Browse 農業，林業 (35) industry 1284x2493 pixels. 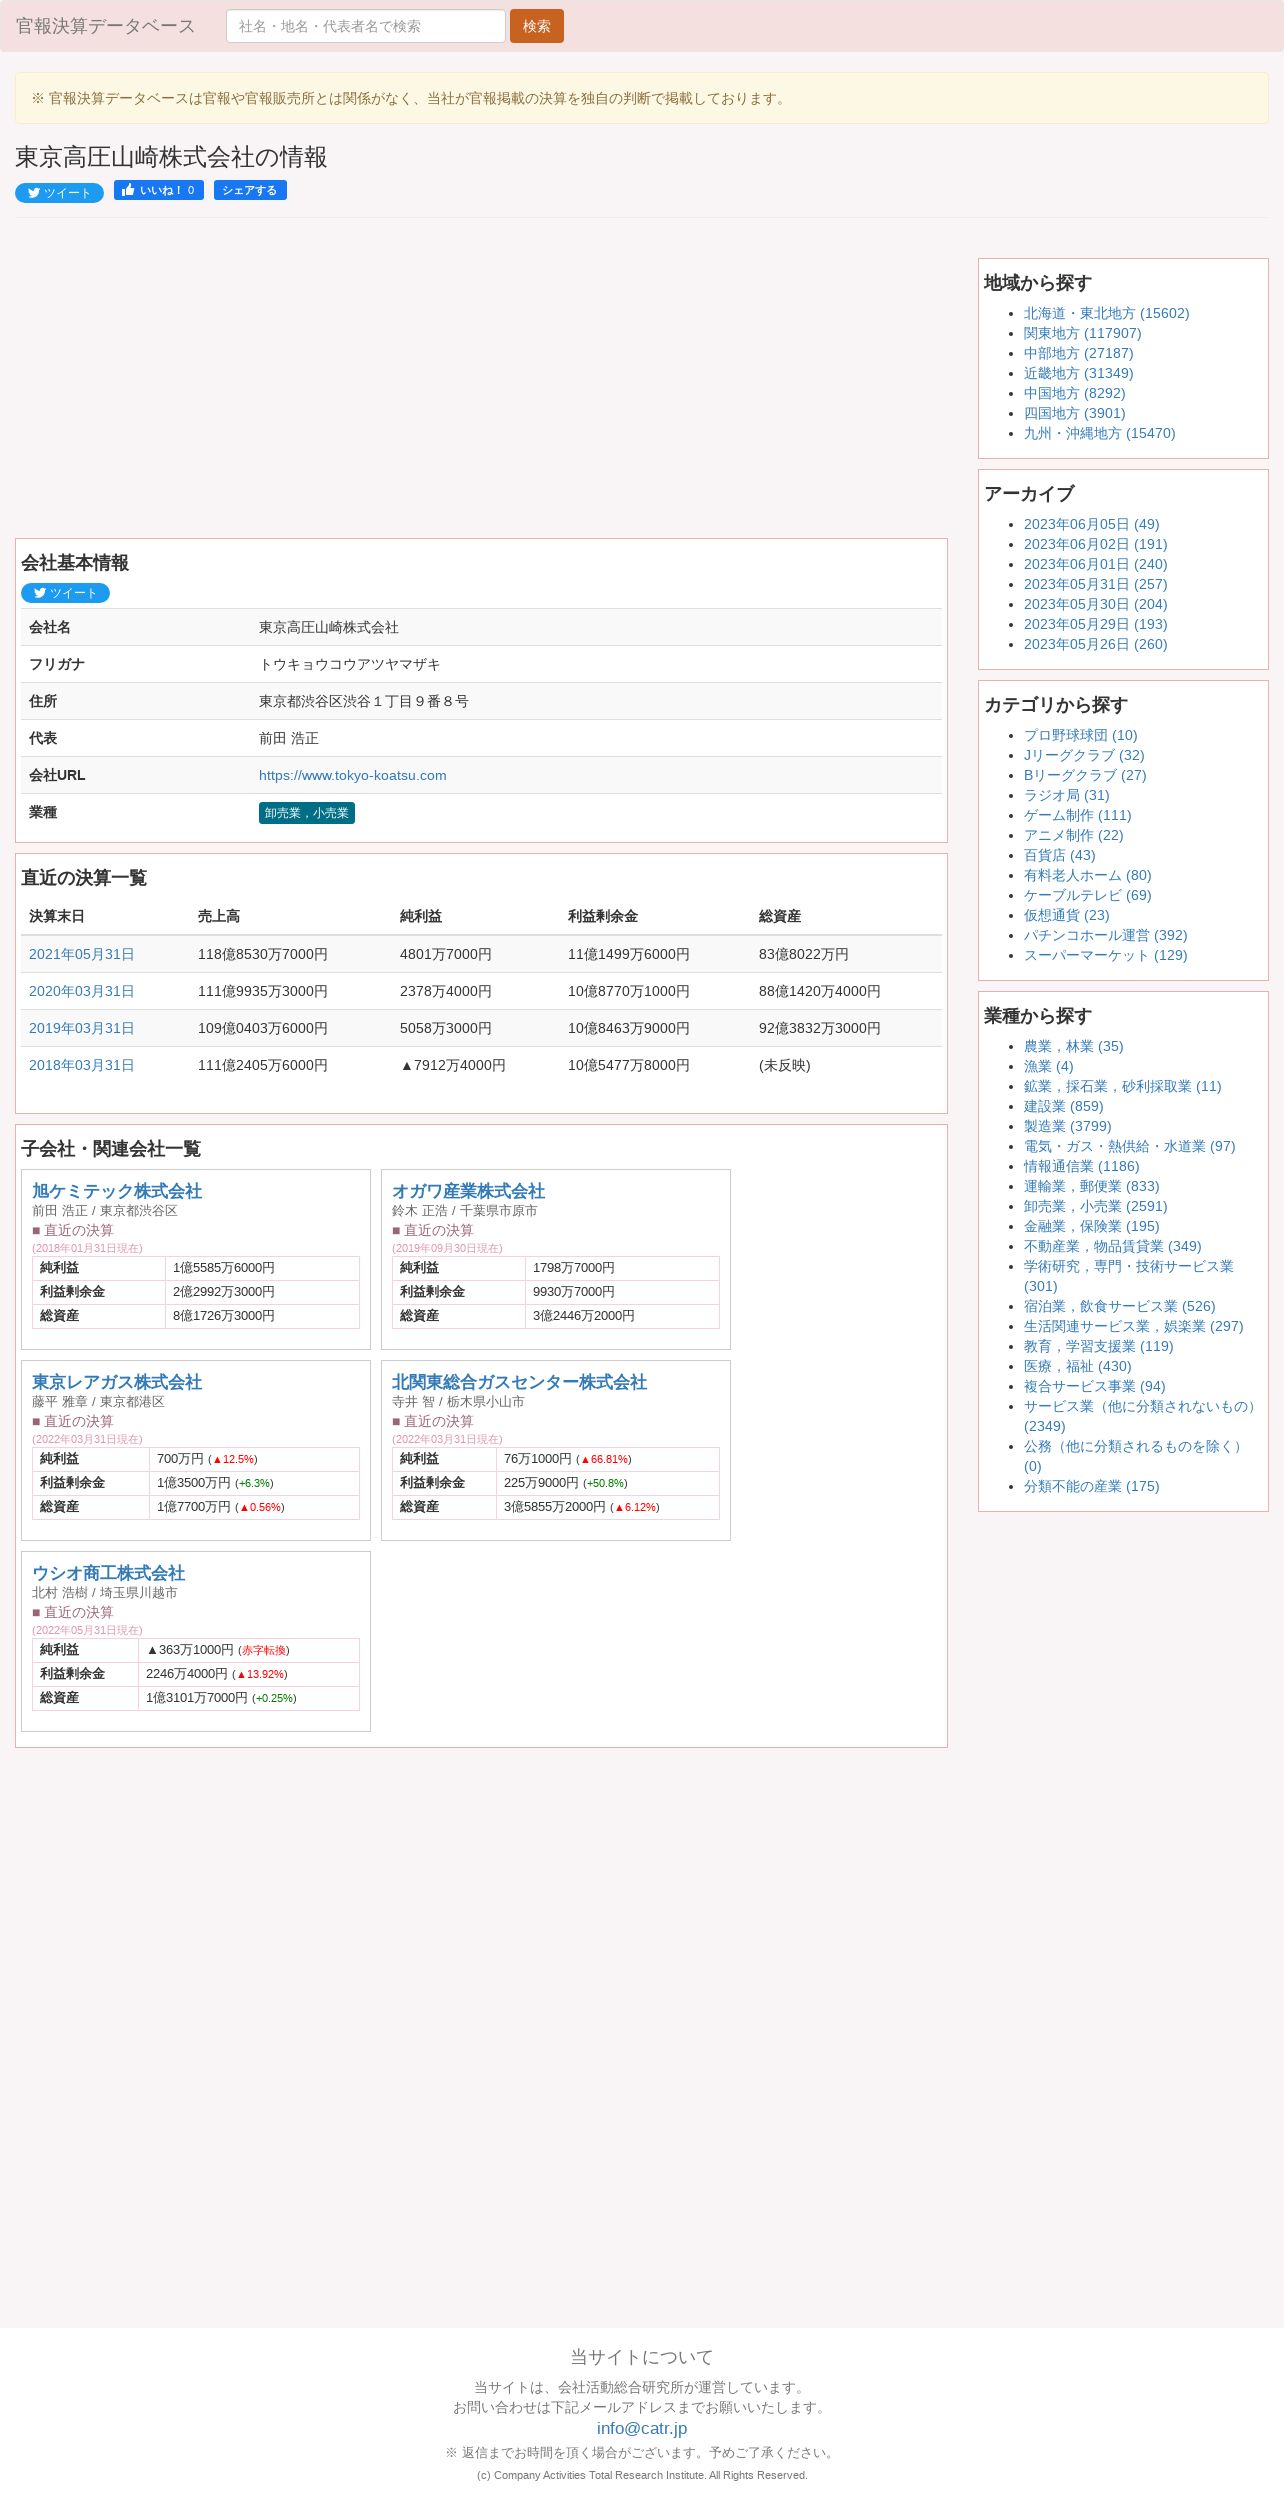tap(1073, 1046)
